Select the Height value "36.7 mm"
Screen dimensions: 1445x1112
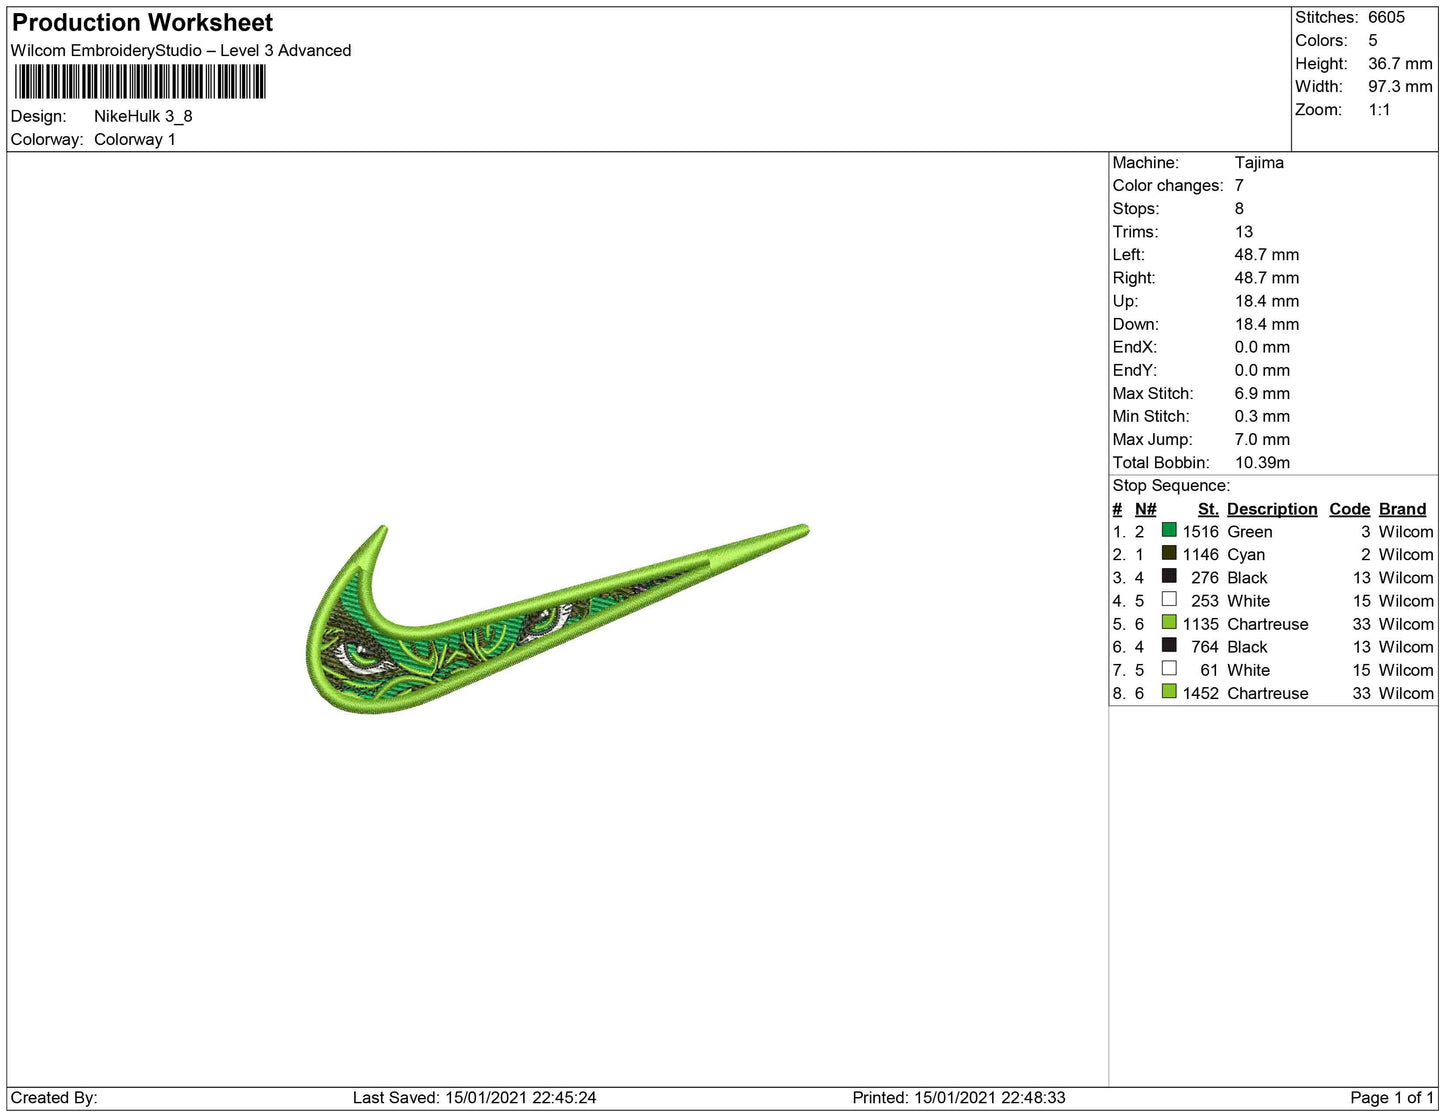pos(1400,63)
